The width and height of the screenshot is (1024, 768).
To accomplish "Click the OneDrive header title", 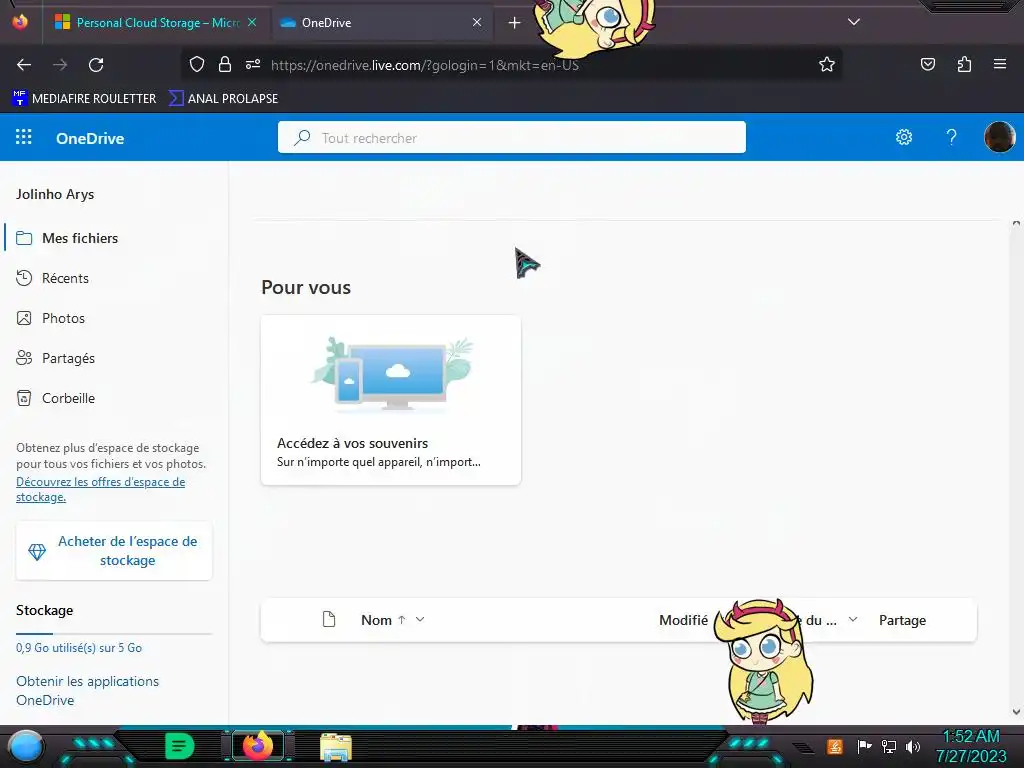I will coord(90,138).
